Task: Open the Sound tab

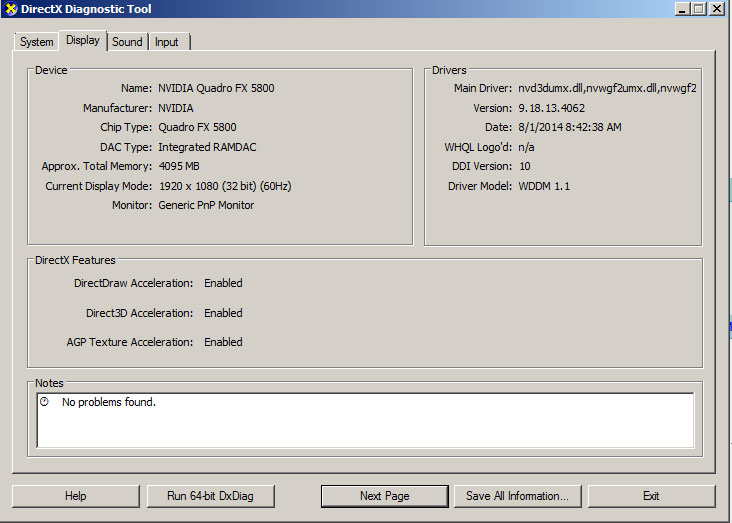Action: pyautogui.click(x=127, y=42)
